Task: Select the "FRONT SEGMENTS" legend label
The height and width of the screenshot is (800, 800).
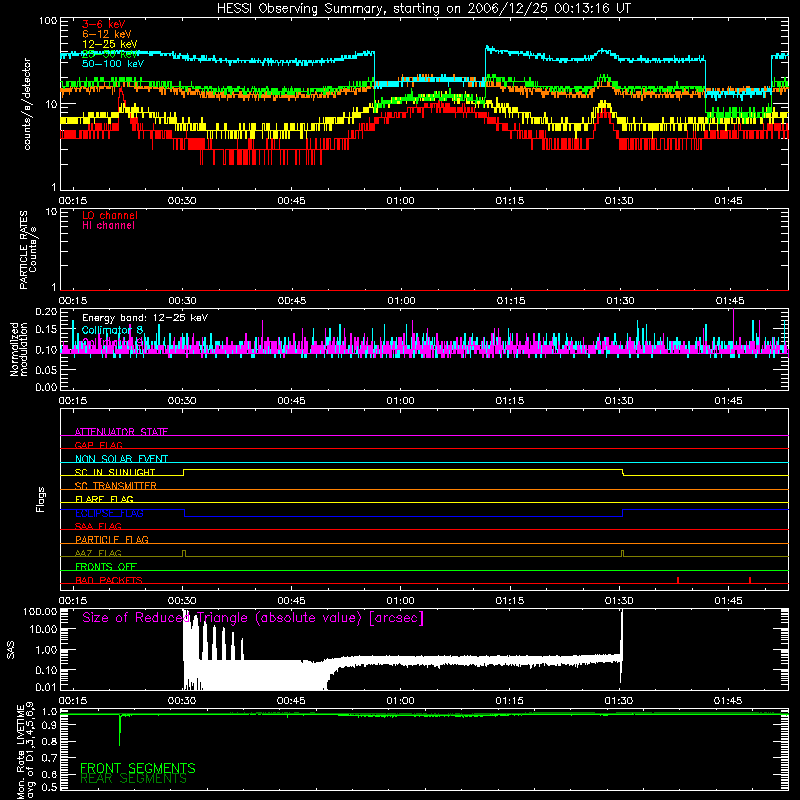Action: [138, 768]
